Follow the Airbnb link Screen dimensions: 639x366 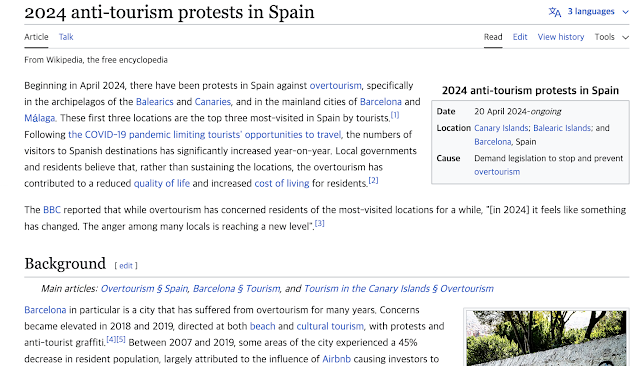[x=337, y=359]
